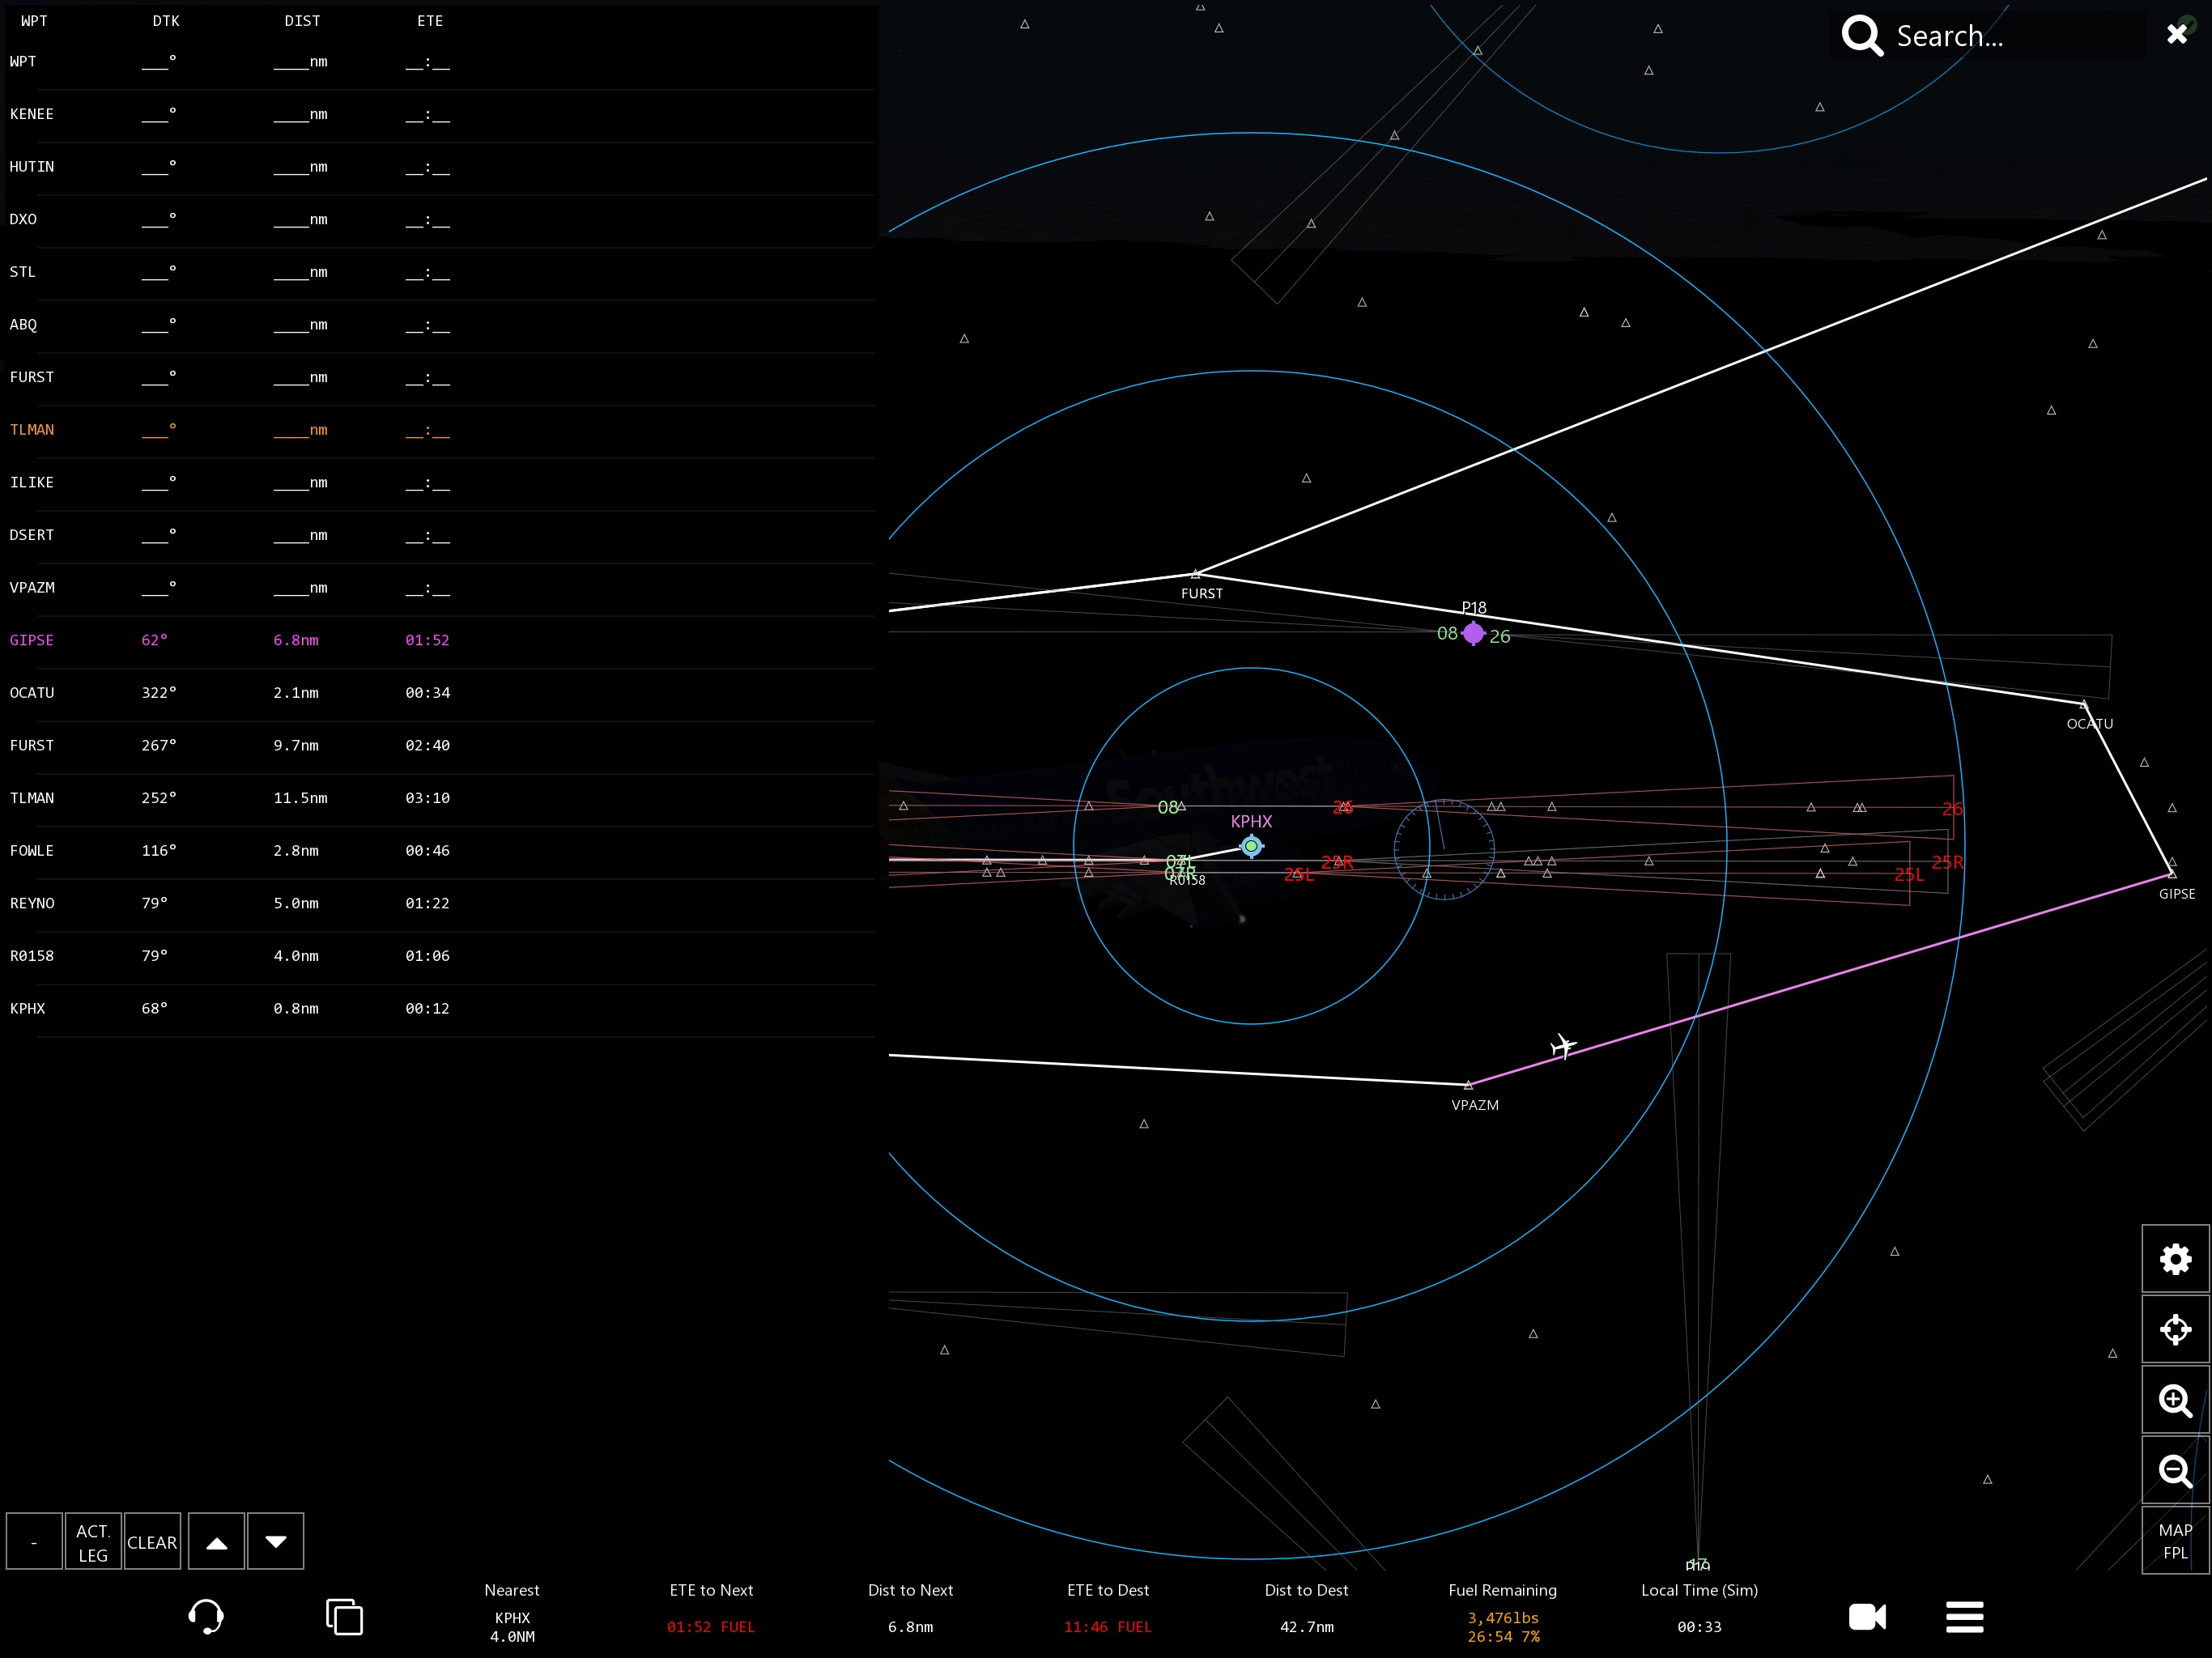The image size is (2212, 1658).
Task: Click the overlapping windows icon
Action: point(344,1616)
